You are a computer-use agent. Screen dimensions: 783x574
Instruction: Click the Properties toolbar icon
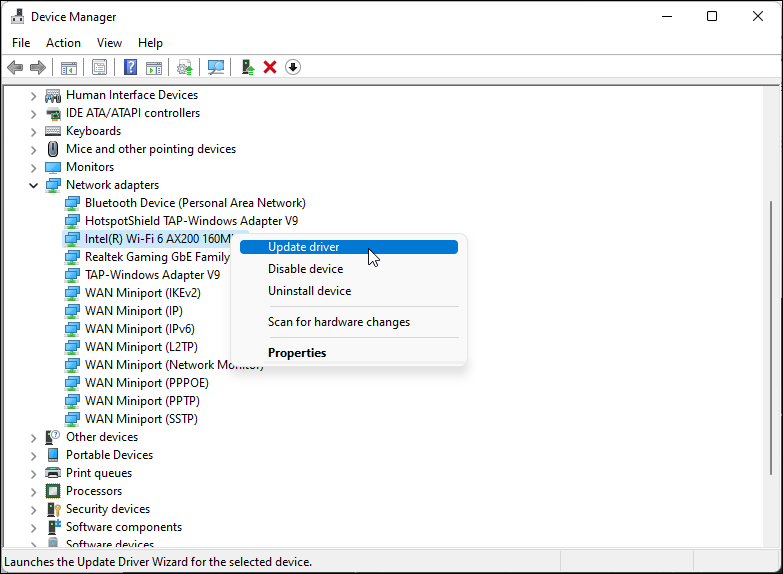99,67
